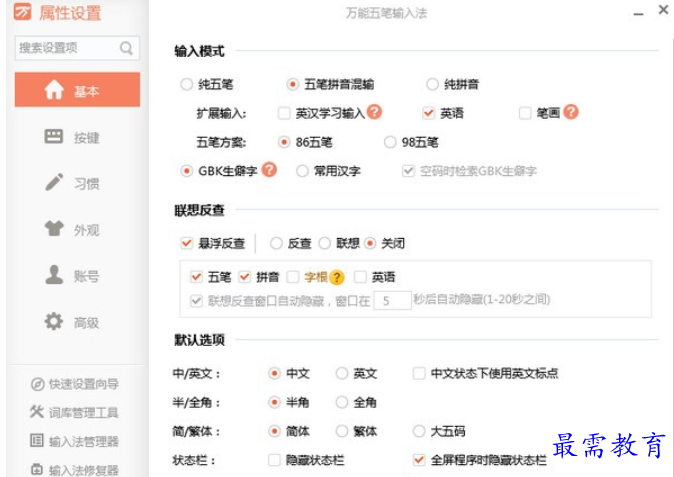674x477 pixels.
Task: Select 大五码 character option
Action: [419, 431]
